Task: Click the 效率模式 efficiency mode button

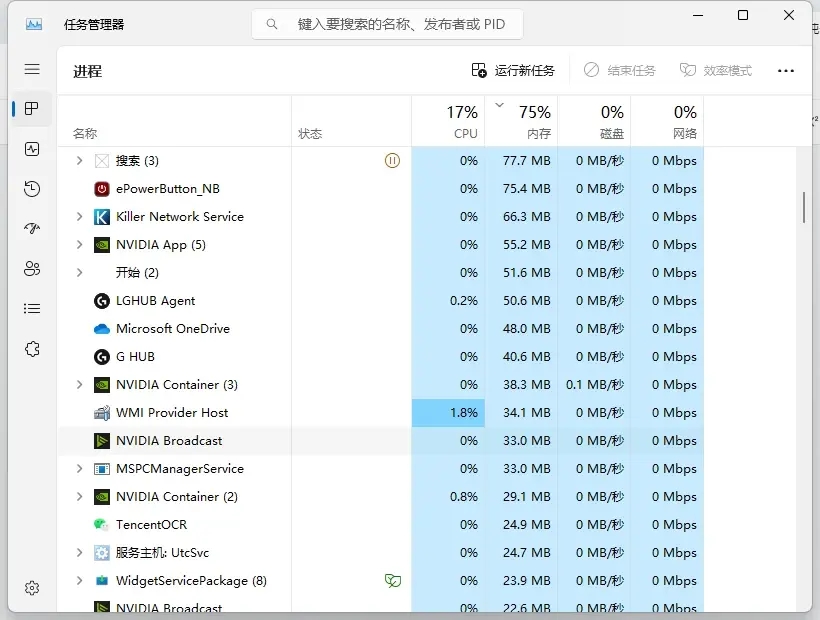Action: tap(715, 70)
